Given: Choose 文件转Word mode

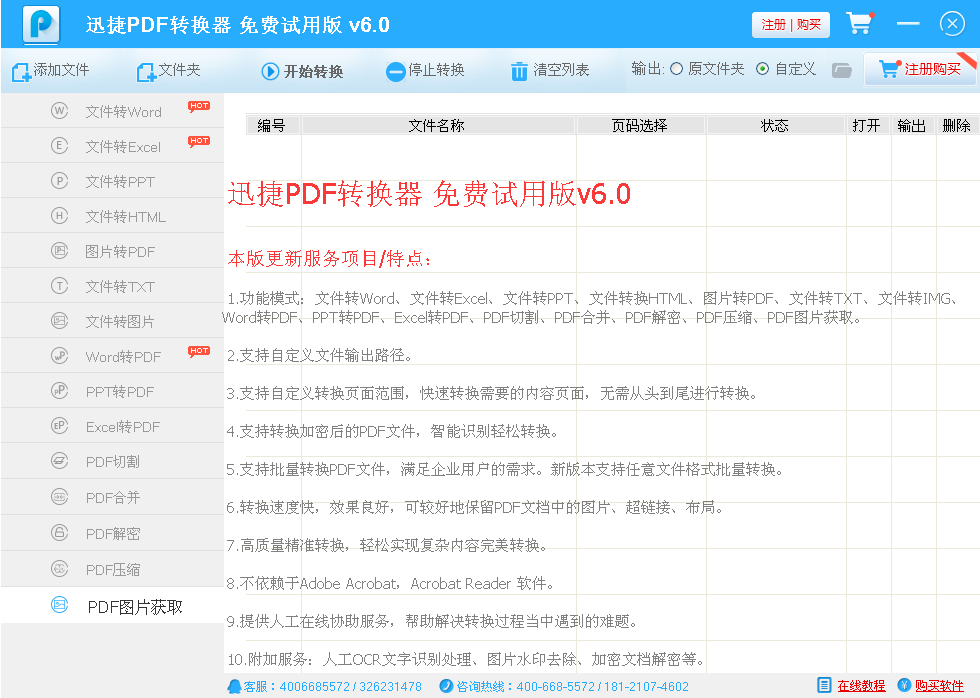Looking at the screenshot, I should pos(112,111).
